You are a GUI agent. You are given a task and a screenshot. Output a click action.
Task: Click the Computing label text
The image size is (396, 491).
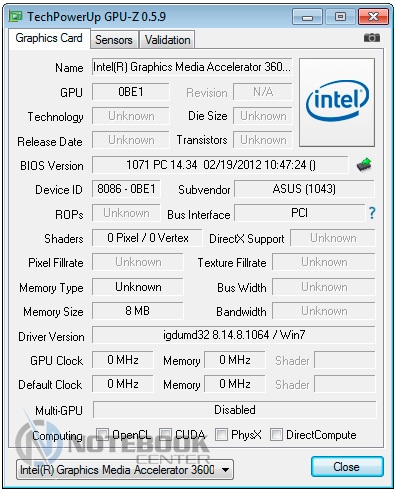tap(57, 436)
